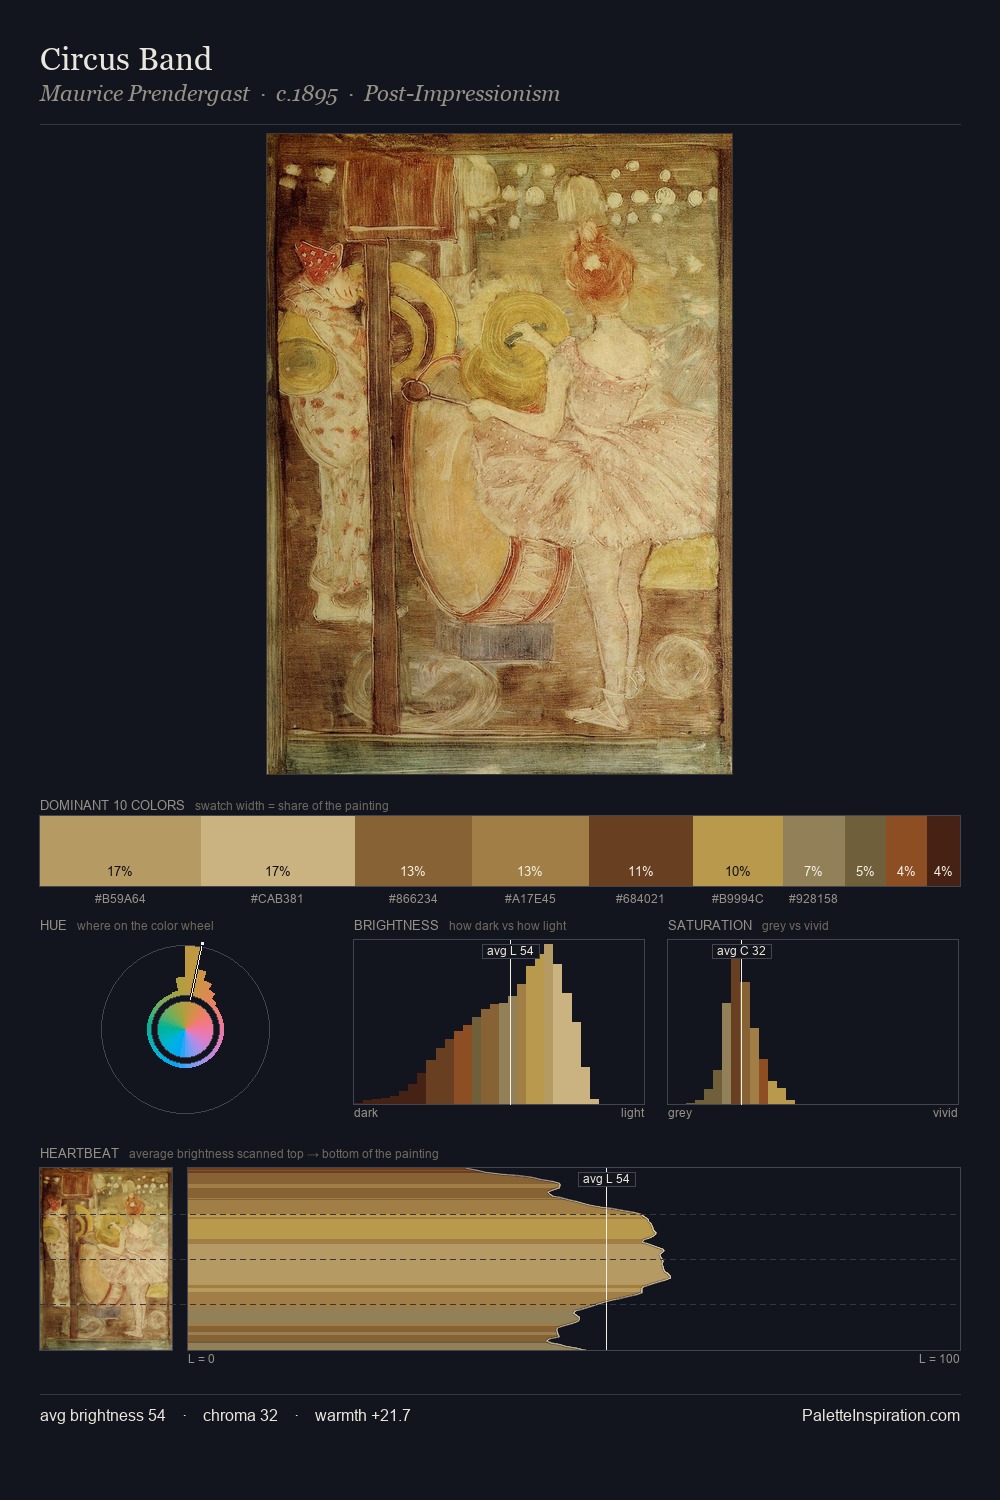The width and height of the screenshot is (1000, 1500).
Task: Click the "how dark vs how light" caption
Action: (508, 926)
